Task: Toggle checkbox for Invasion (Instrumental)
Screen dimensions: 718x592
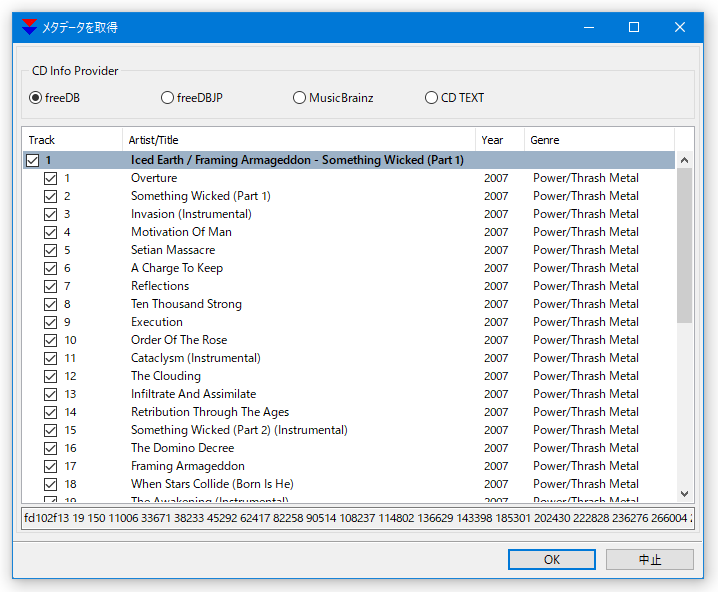Action: pos(50,214)
